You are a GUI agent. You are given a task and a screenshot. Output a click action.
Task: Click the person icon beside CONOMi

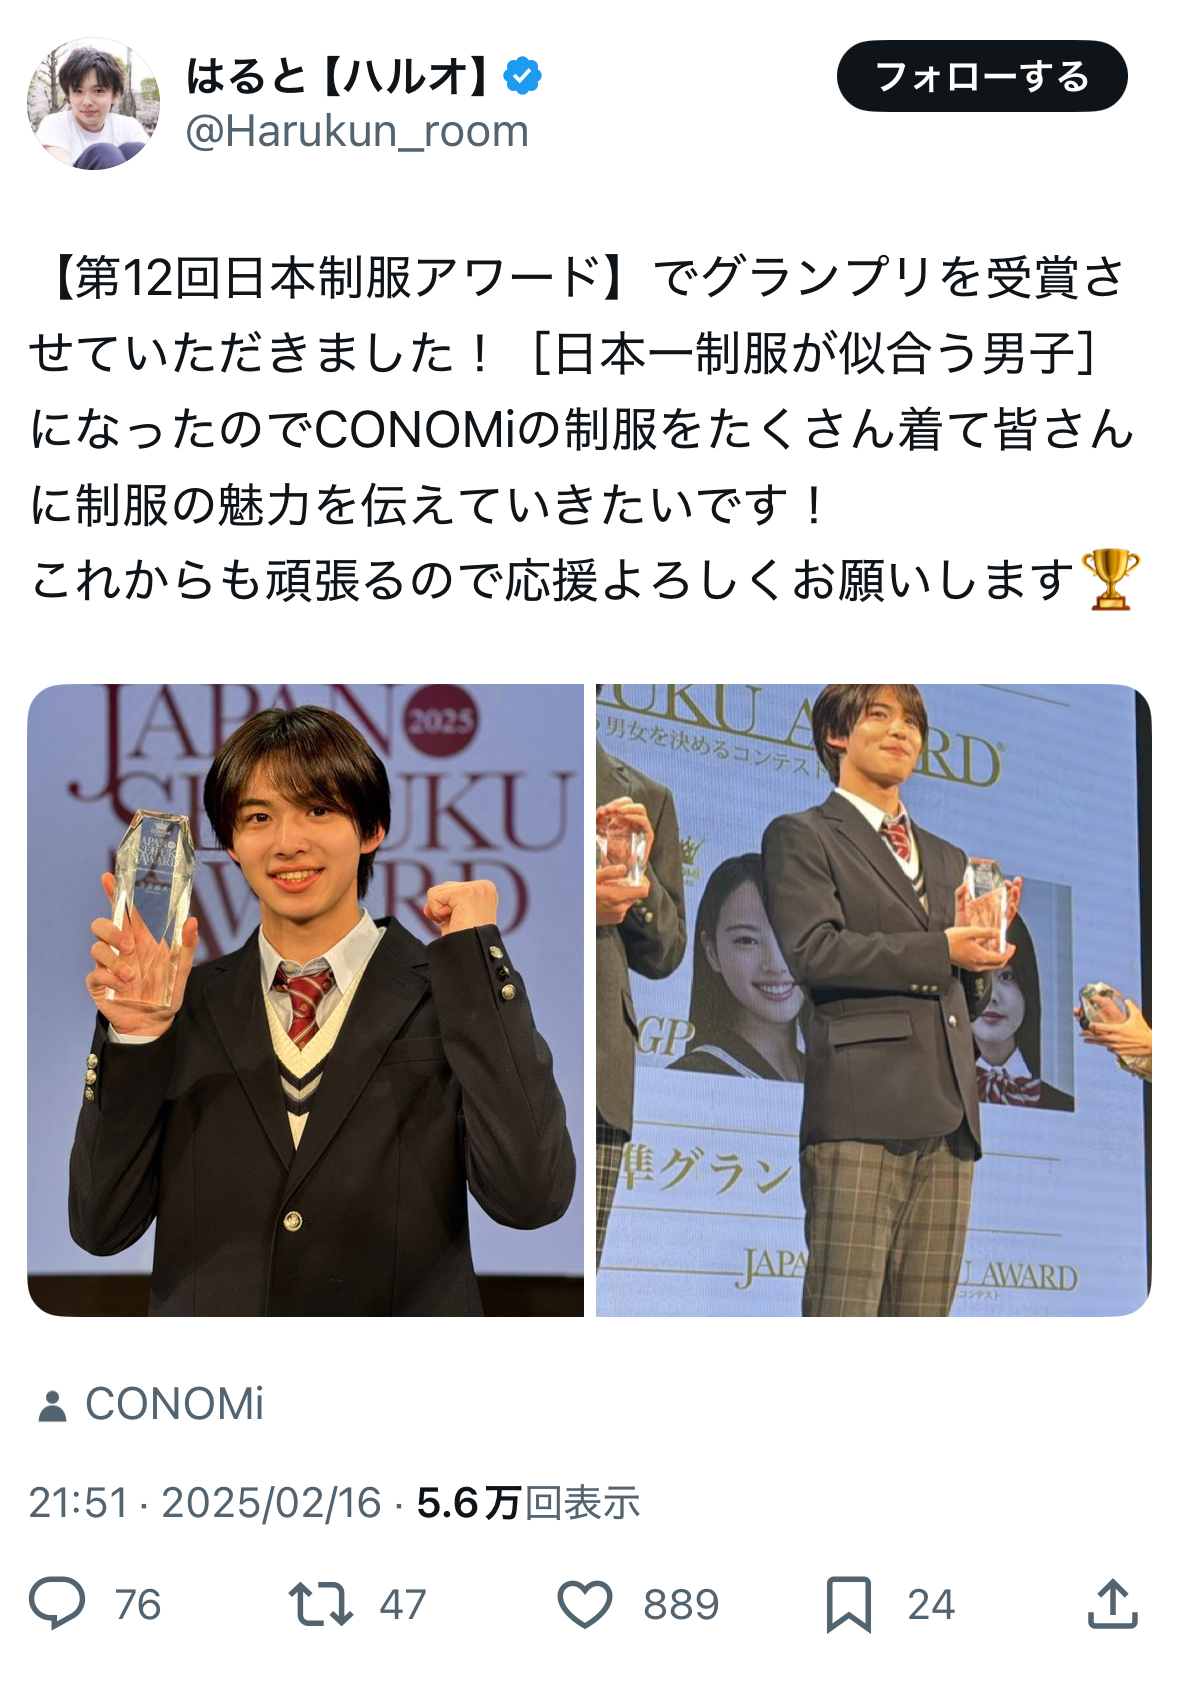pos(51,1405)
